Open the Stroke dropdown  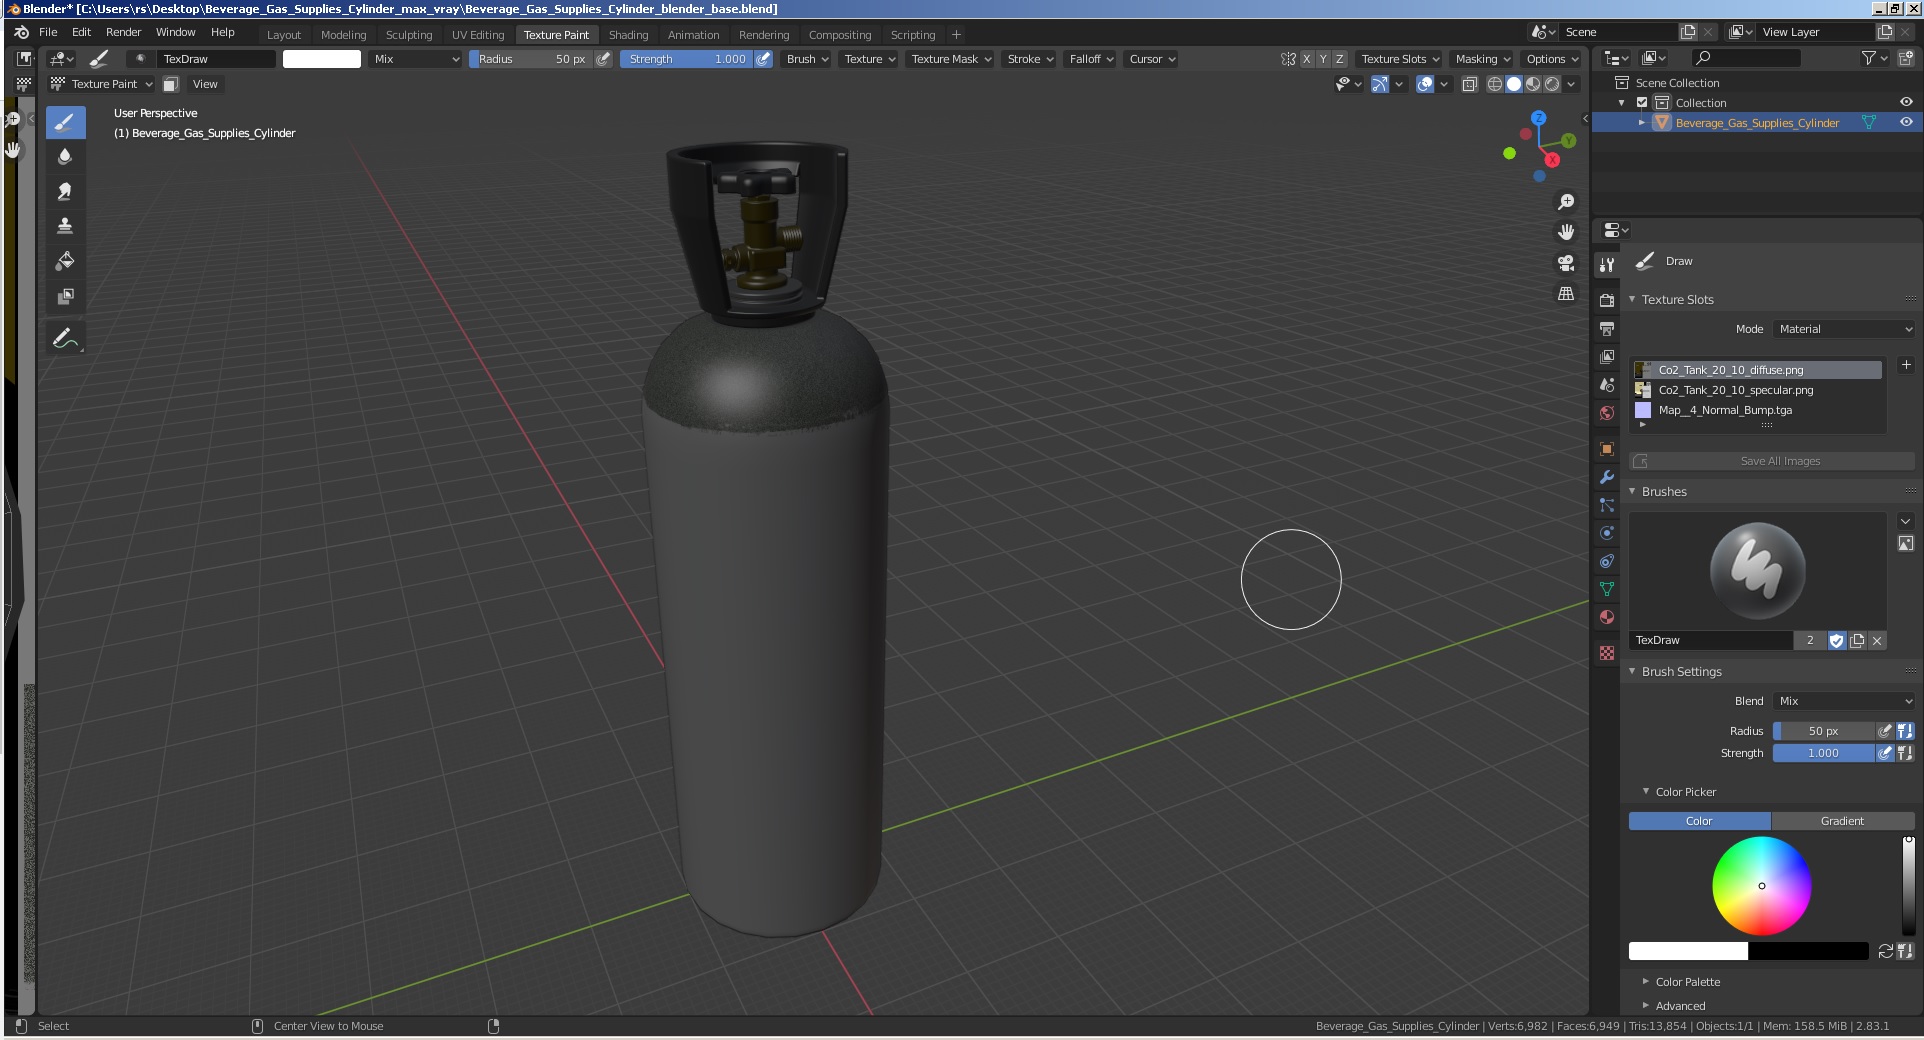tap(1030, 59)
